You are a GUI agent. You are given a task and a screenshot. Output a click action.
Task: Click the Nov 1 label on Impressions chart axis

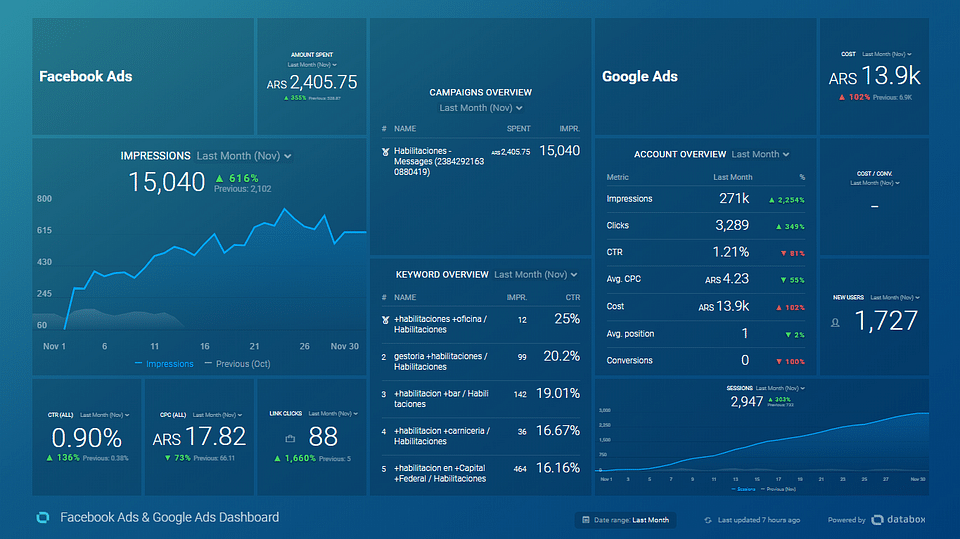(x=54, y=347)
